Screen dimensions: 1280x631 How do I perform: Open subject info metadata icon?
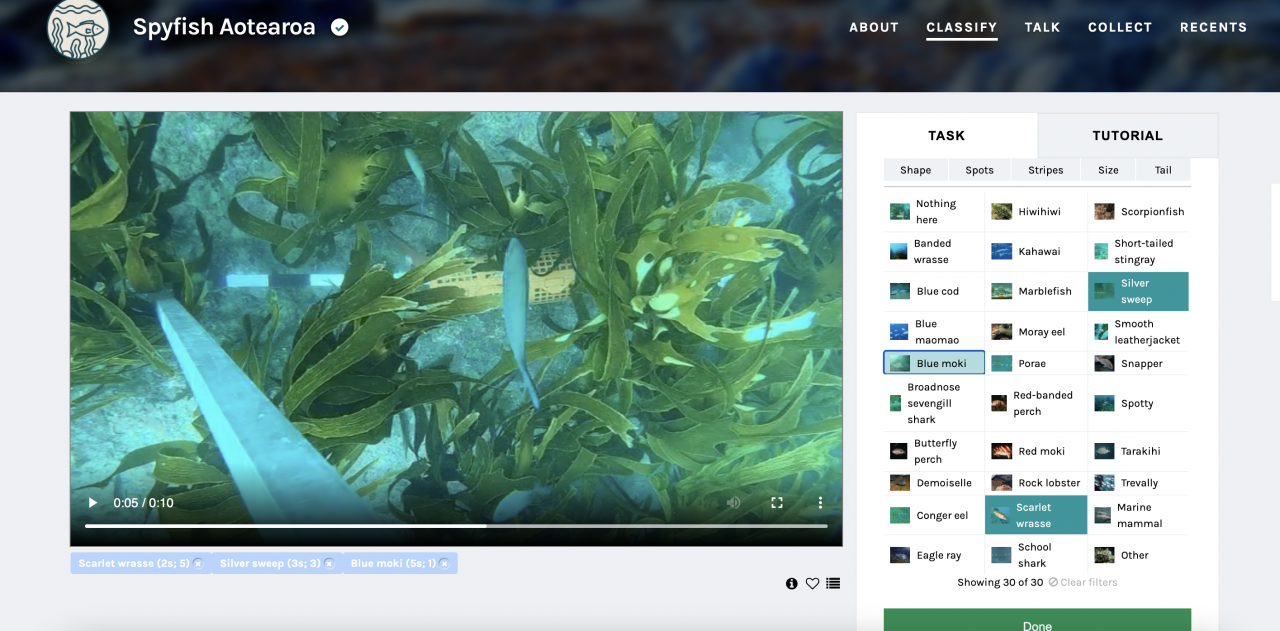pyautogui.click(x=792, y=584)
